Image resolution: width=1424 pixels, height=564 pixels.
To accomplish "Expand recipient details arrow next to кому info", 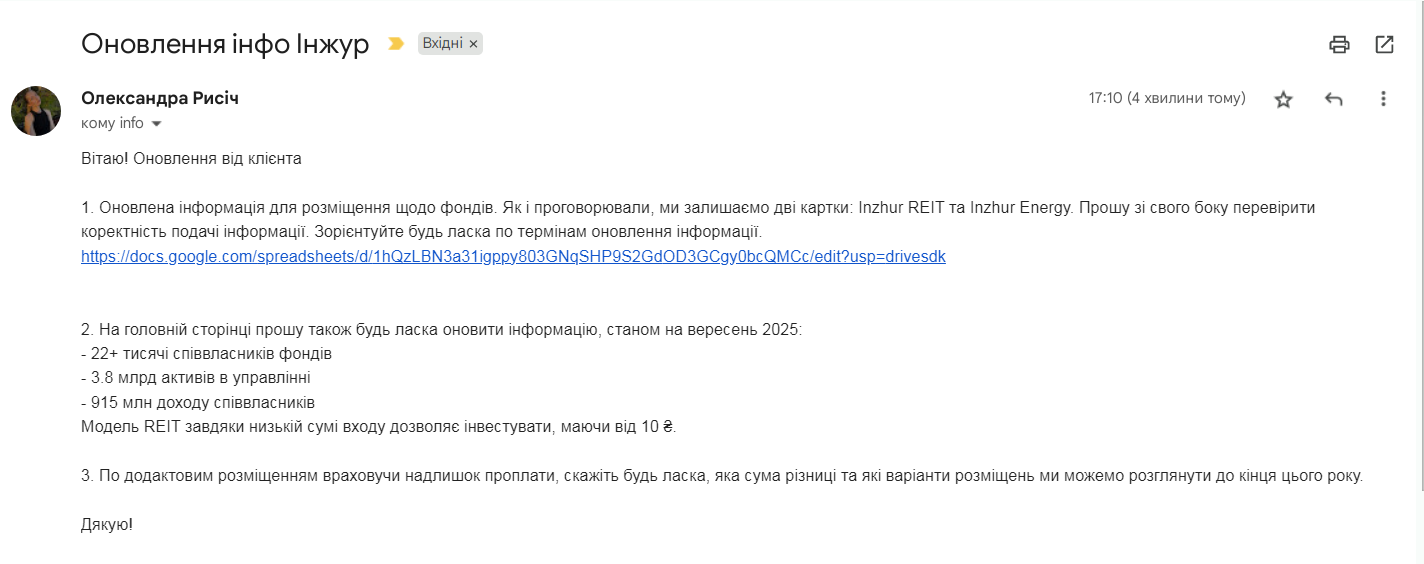I will click(156, 124).
